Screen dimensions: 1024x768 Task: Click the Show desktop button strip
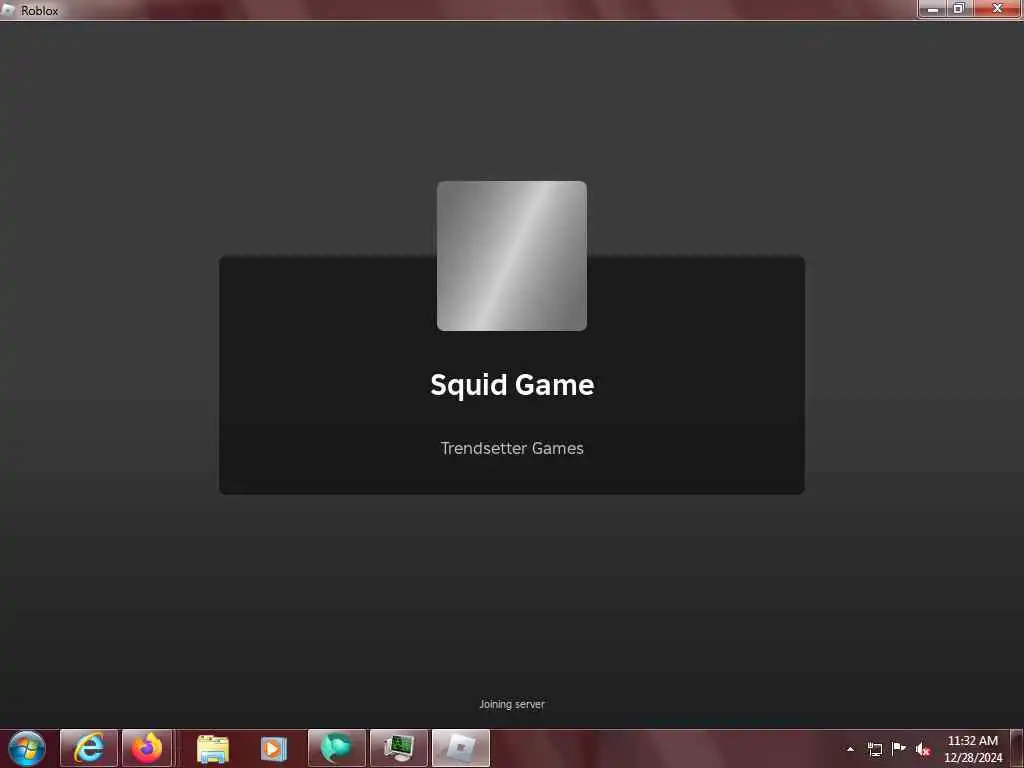1018,748
